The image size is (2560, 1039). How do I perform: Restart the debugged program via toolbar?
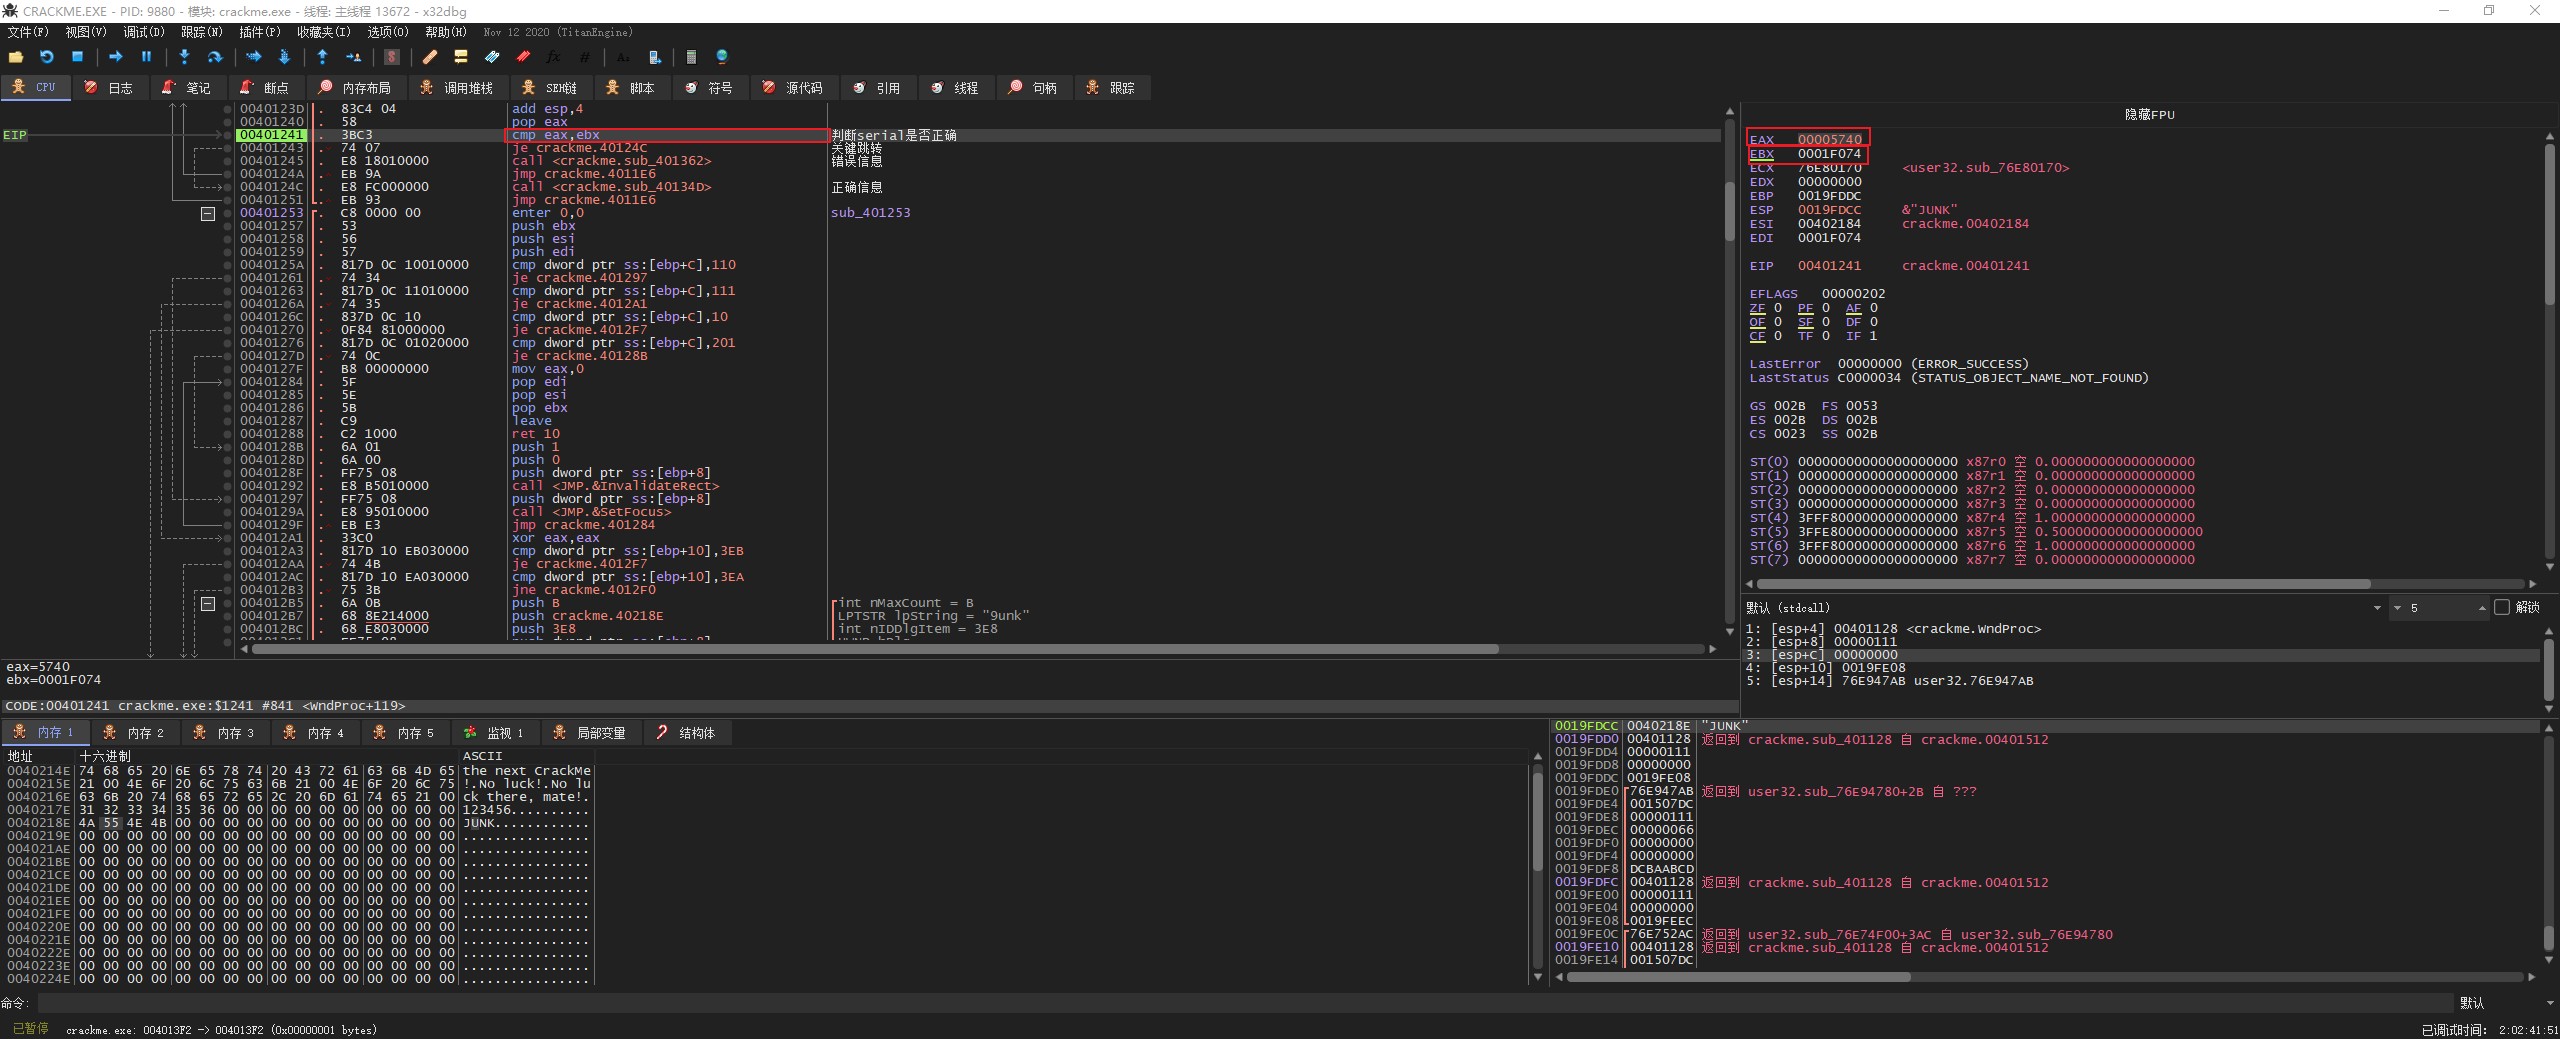(x=46, y=57)
